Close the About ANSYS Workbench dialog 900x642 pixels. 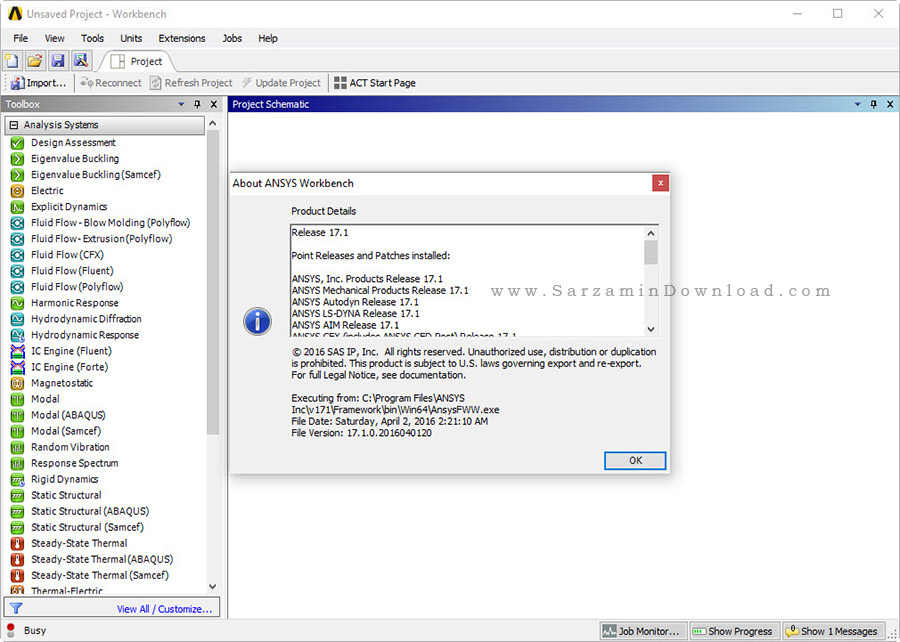[x=660, y=183]
